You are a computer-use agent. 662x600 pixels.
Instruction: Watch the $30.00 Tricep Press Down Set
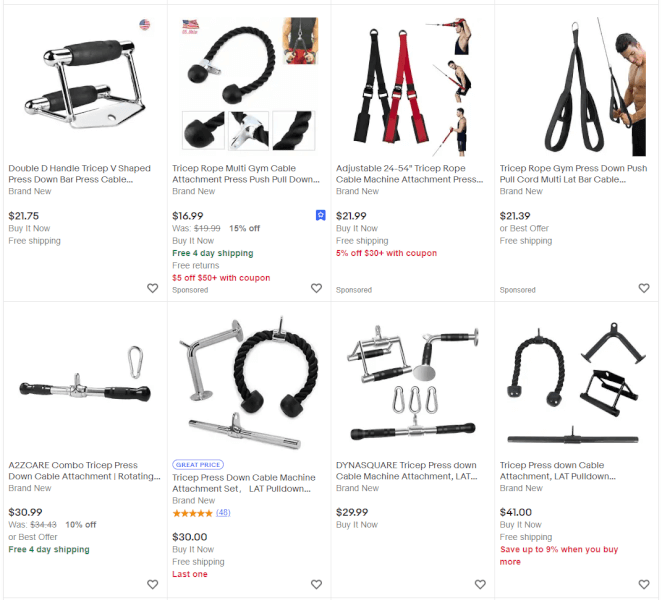(316, 584)
